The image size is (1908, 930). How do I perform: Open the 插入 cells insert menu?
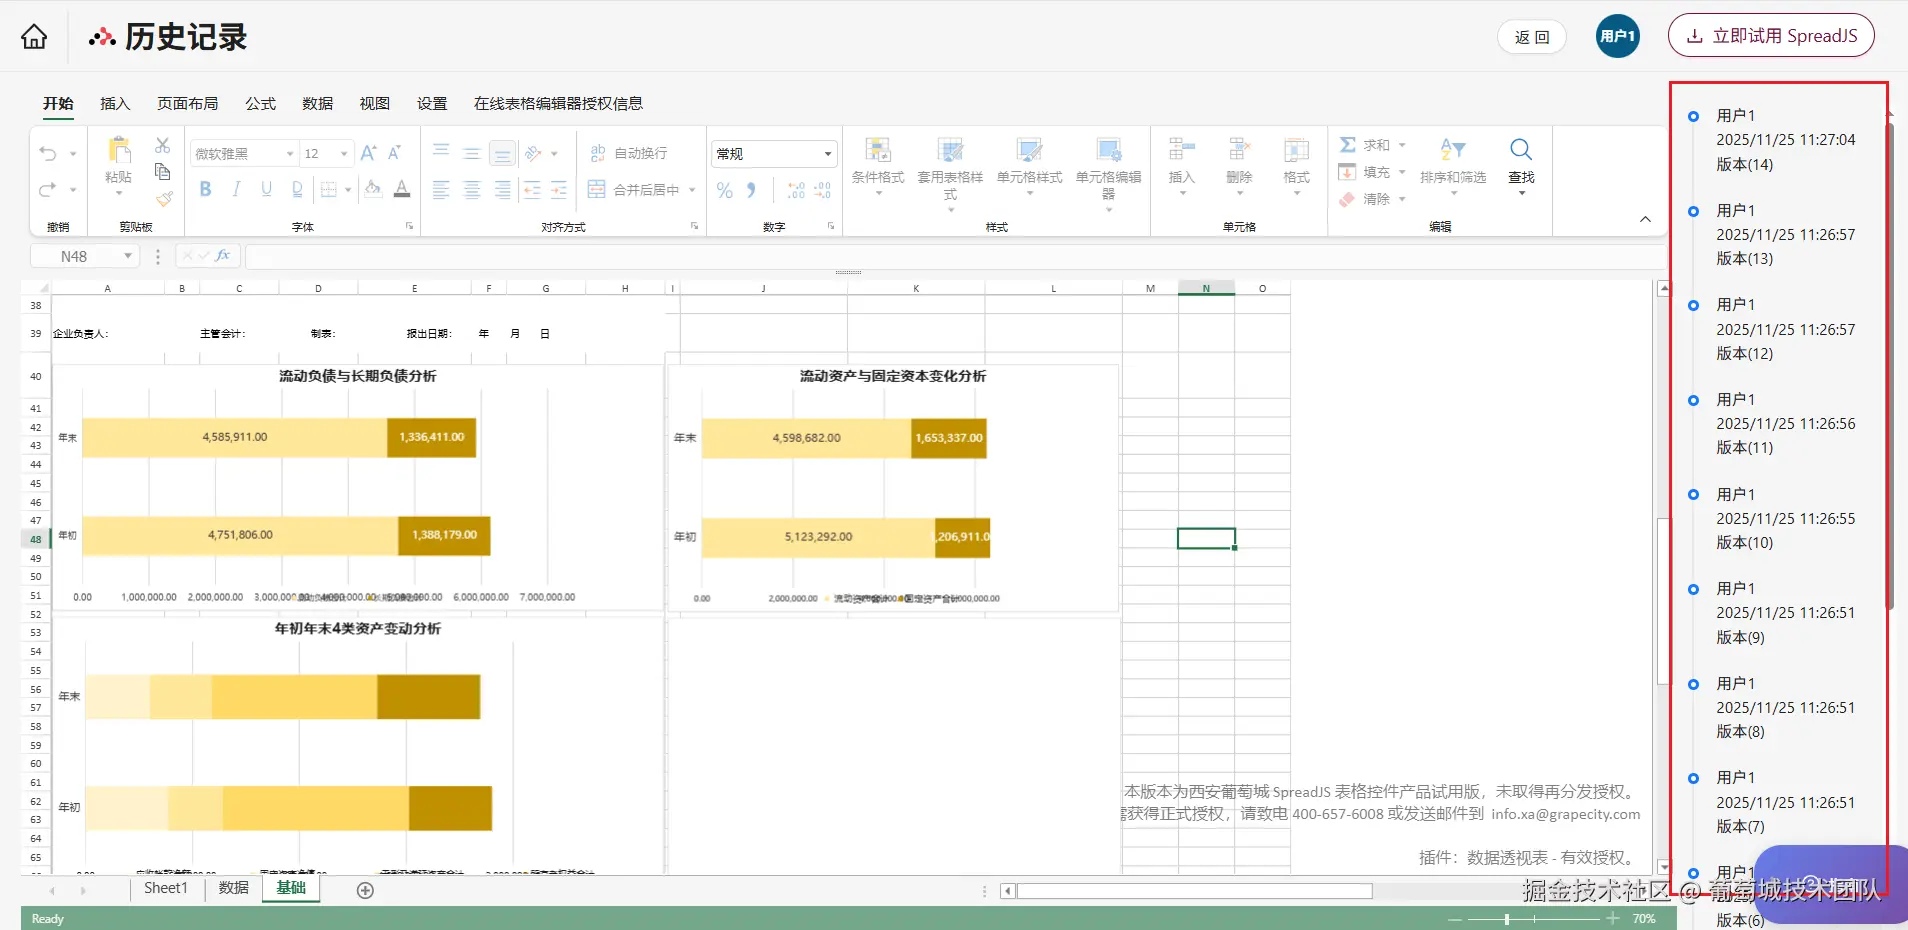pyautogui.click(x=1182, y=166)
